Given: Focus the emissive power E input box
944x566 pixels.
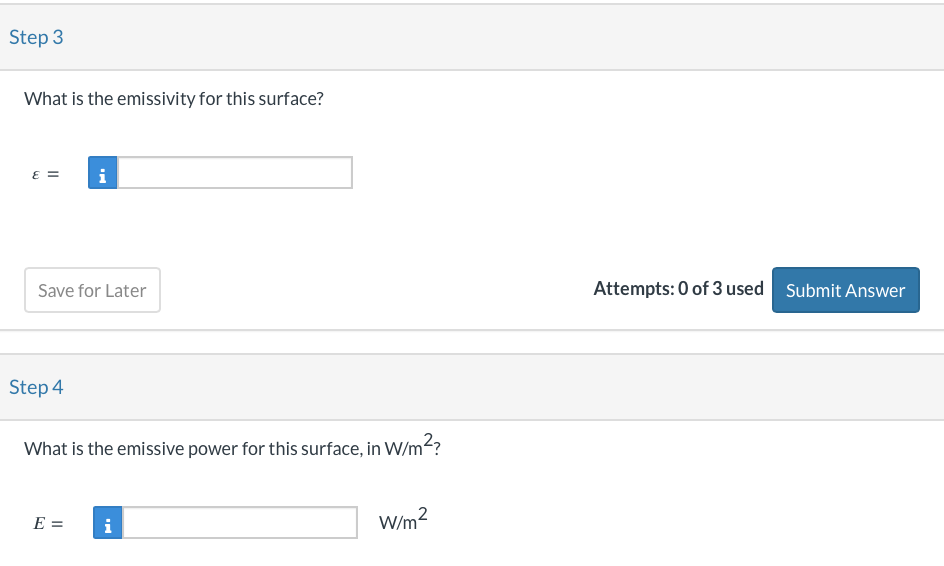Looking at the screenshot, I should [x=240, y=523].
